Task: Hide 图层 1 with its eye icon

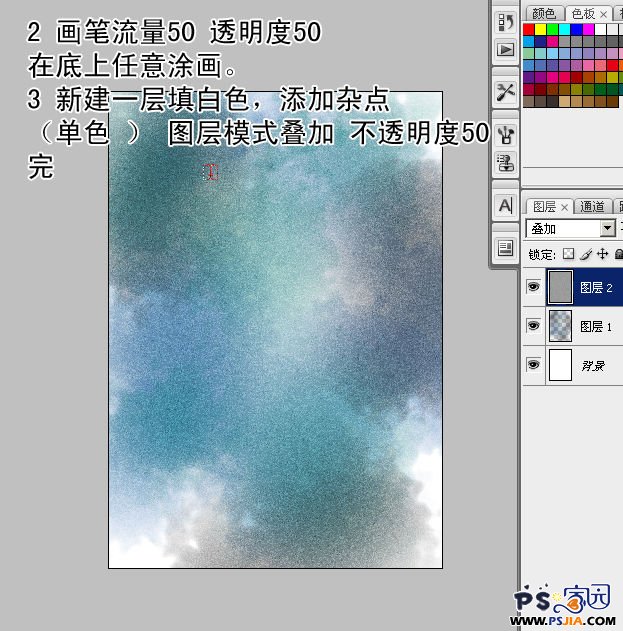Action: click(533, 327)
